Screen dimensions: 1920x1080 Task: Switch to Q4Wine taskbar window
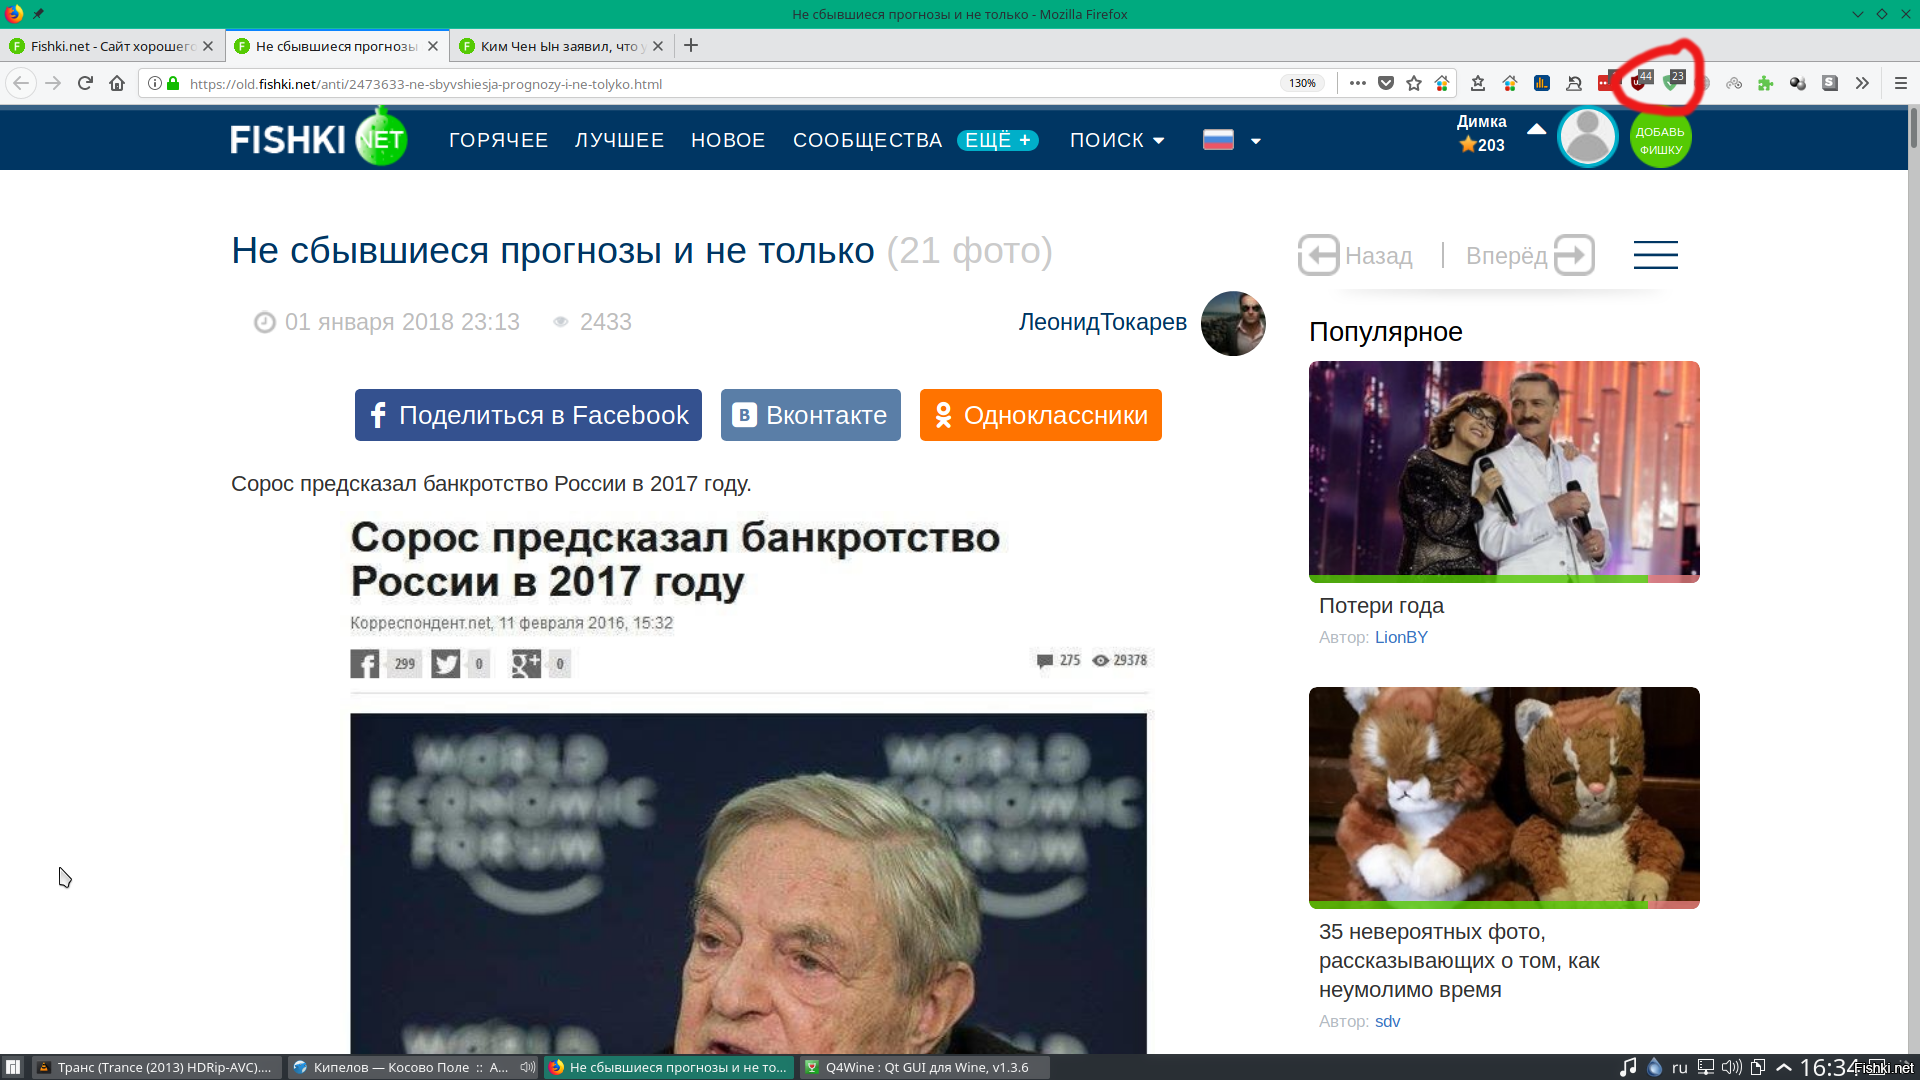pyautogui.click(x=925, y=1067)
